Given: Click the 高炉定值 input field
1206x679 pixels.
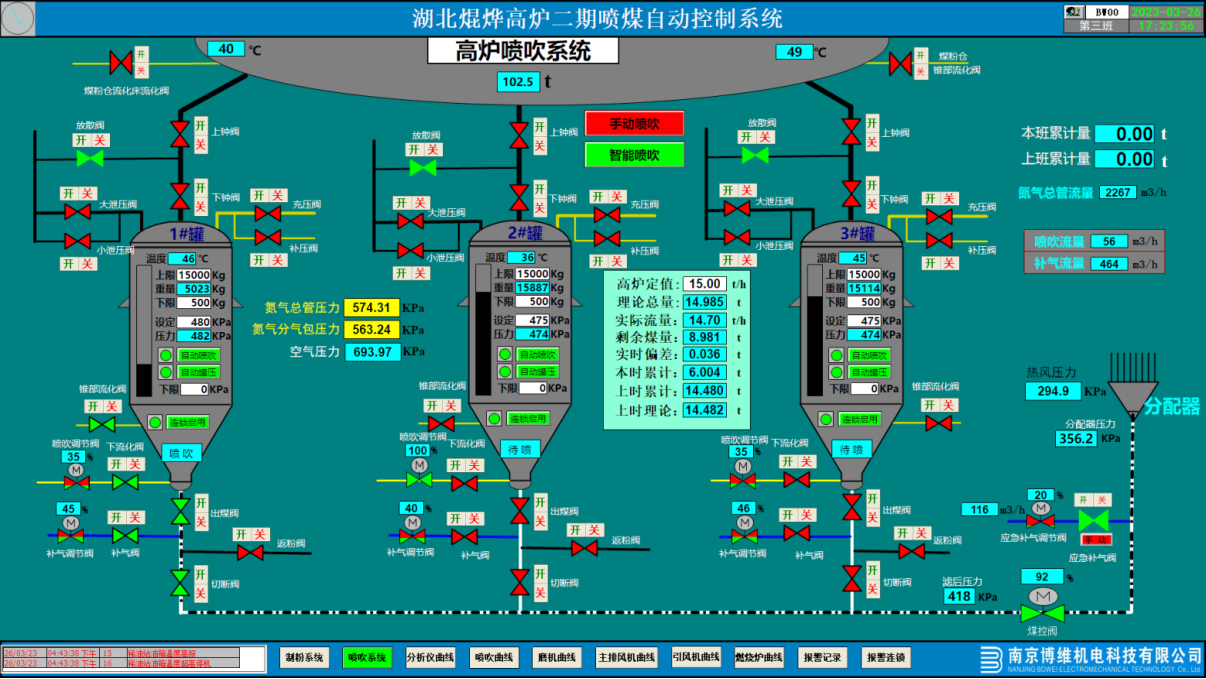Looking at the screenshot, I should click(x=705, y=284).
